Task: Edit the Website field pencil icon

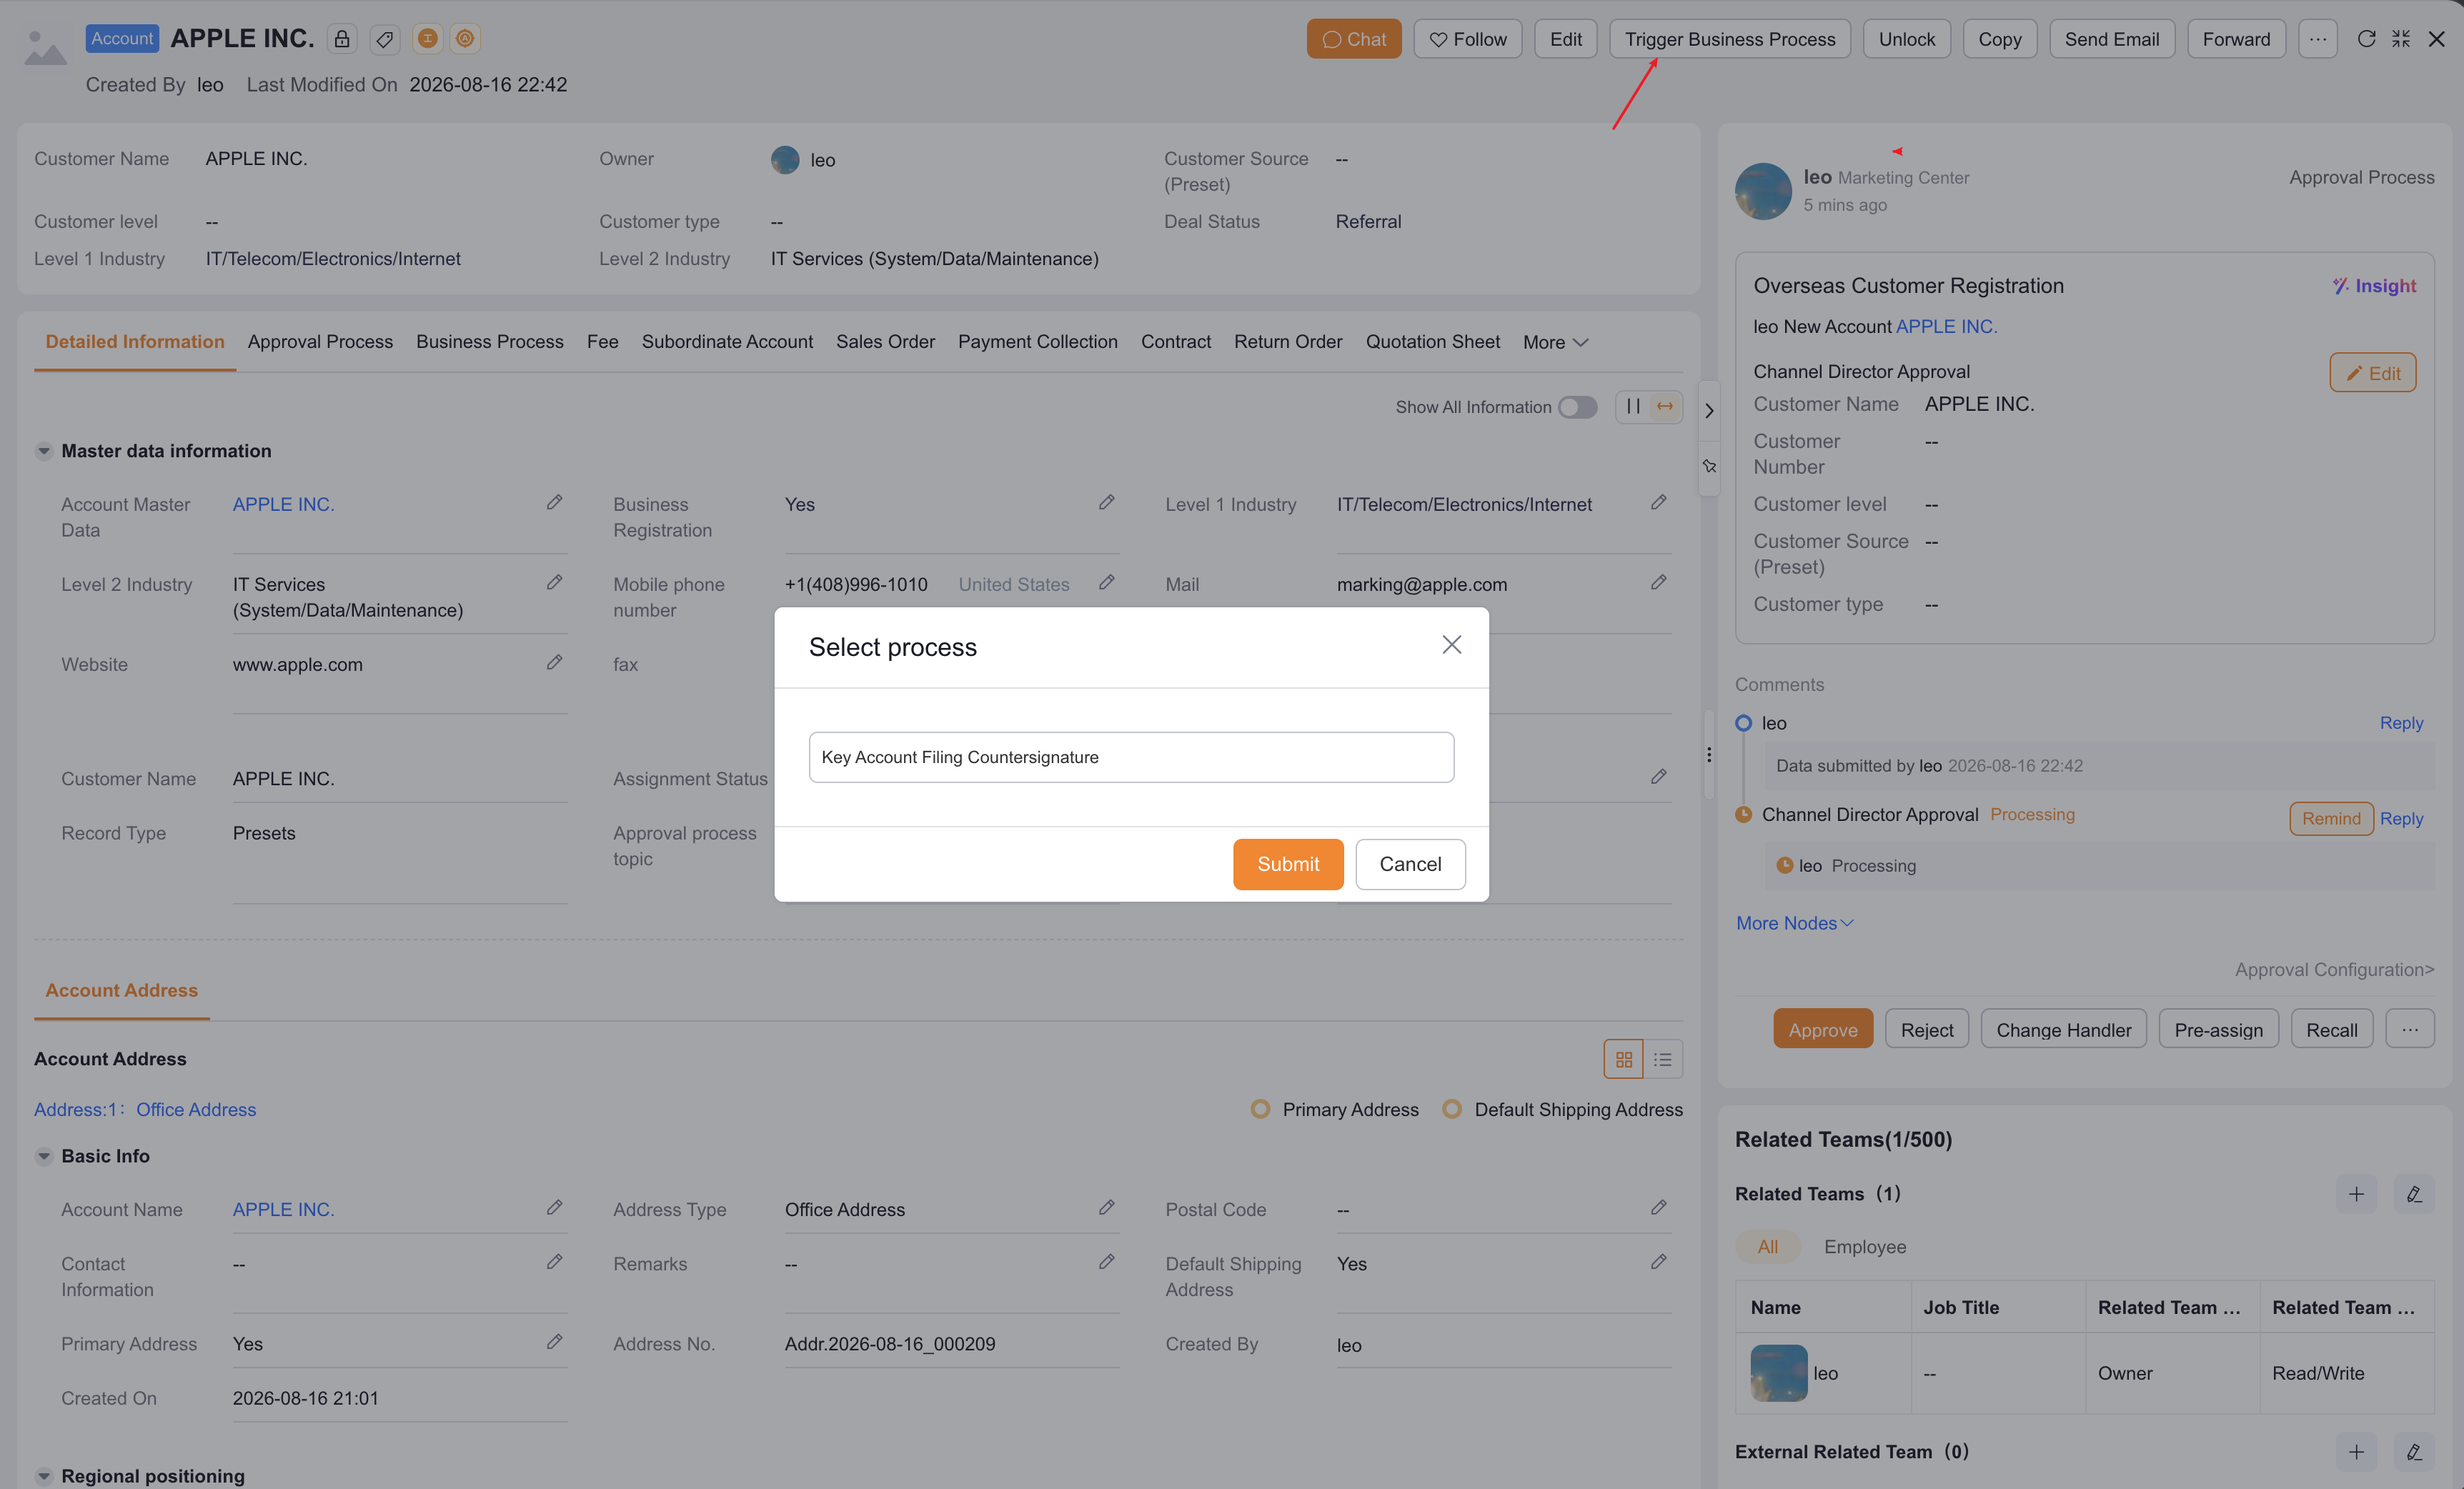Action: coord(554,663)
